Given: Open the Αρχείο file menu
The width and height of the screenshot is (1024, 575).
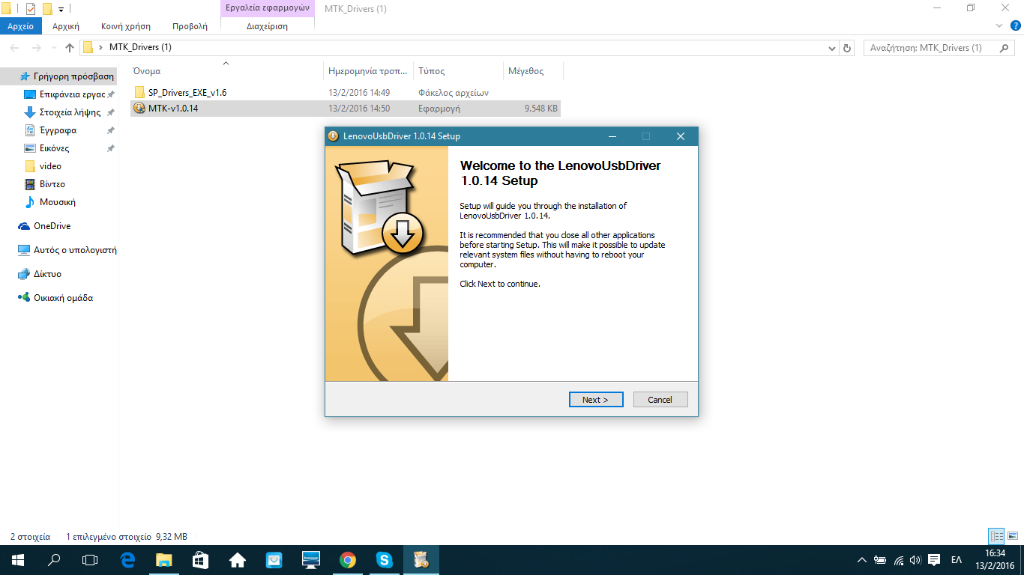Looking at the screenshot, I should [x=20, y=26].
